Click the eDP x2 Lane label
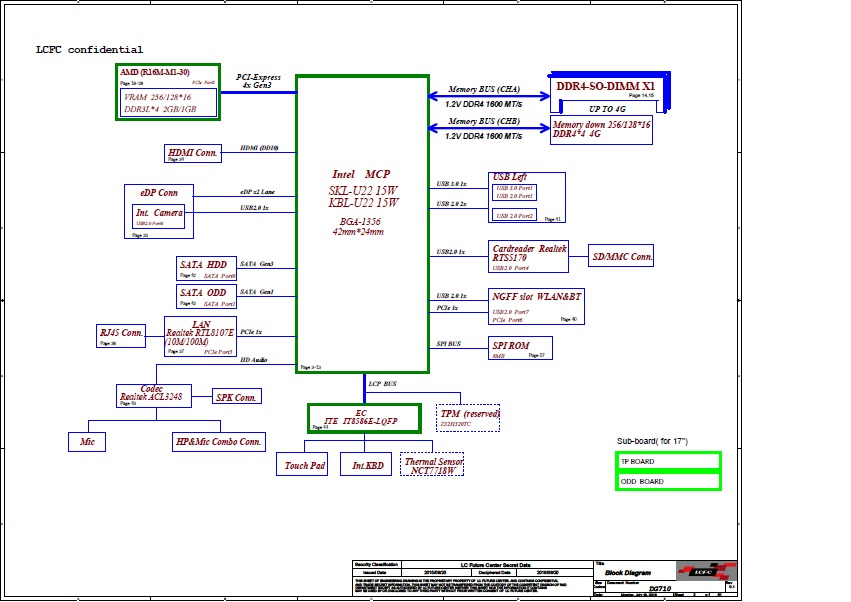Viewport: 851px width, 602px height. pyautogui.click(x=257, y=192)
